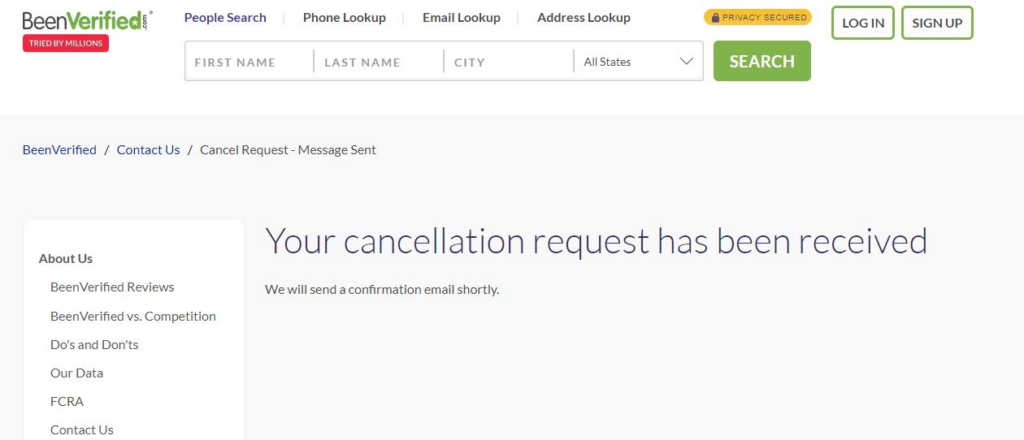Follow the BeenVerified breadcrumb link
Screen dimensions: 1024x440
(x=59, y=149)
